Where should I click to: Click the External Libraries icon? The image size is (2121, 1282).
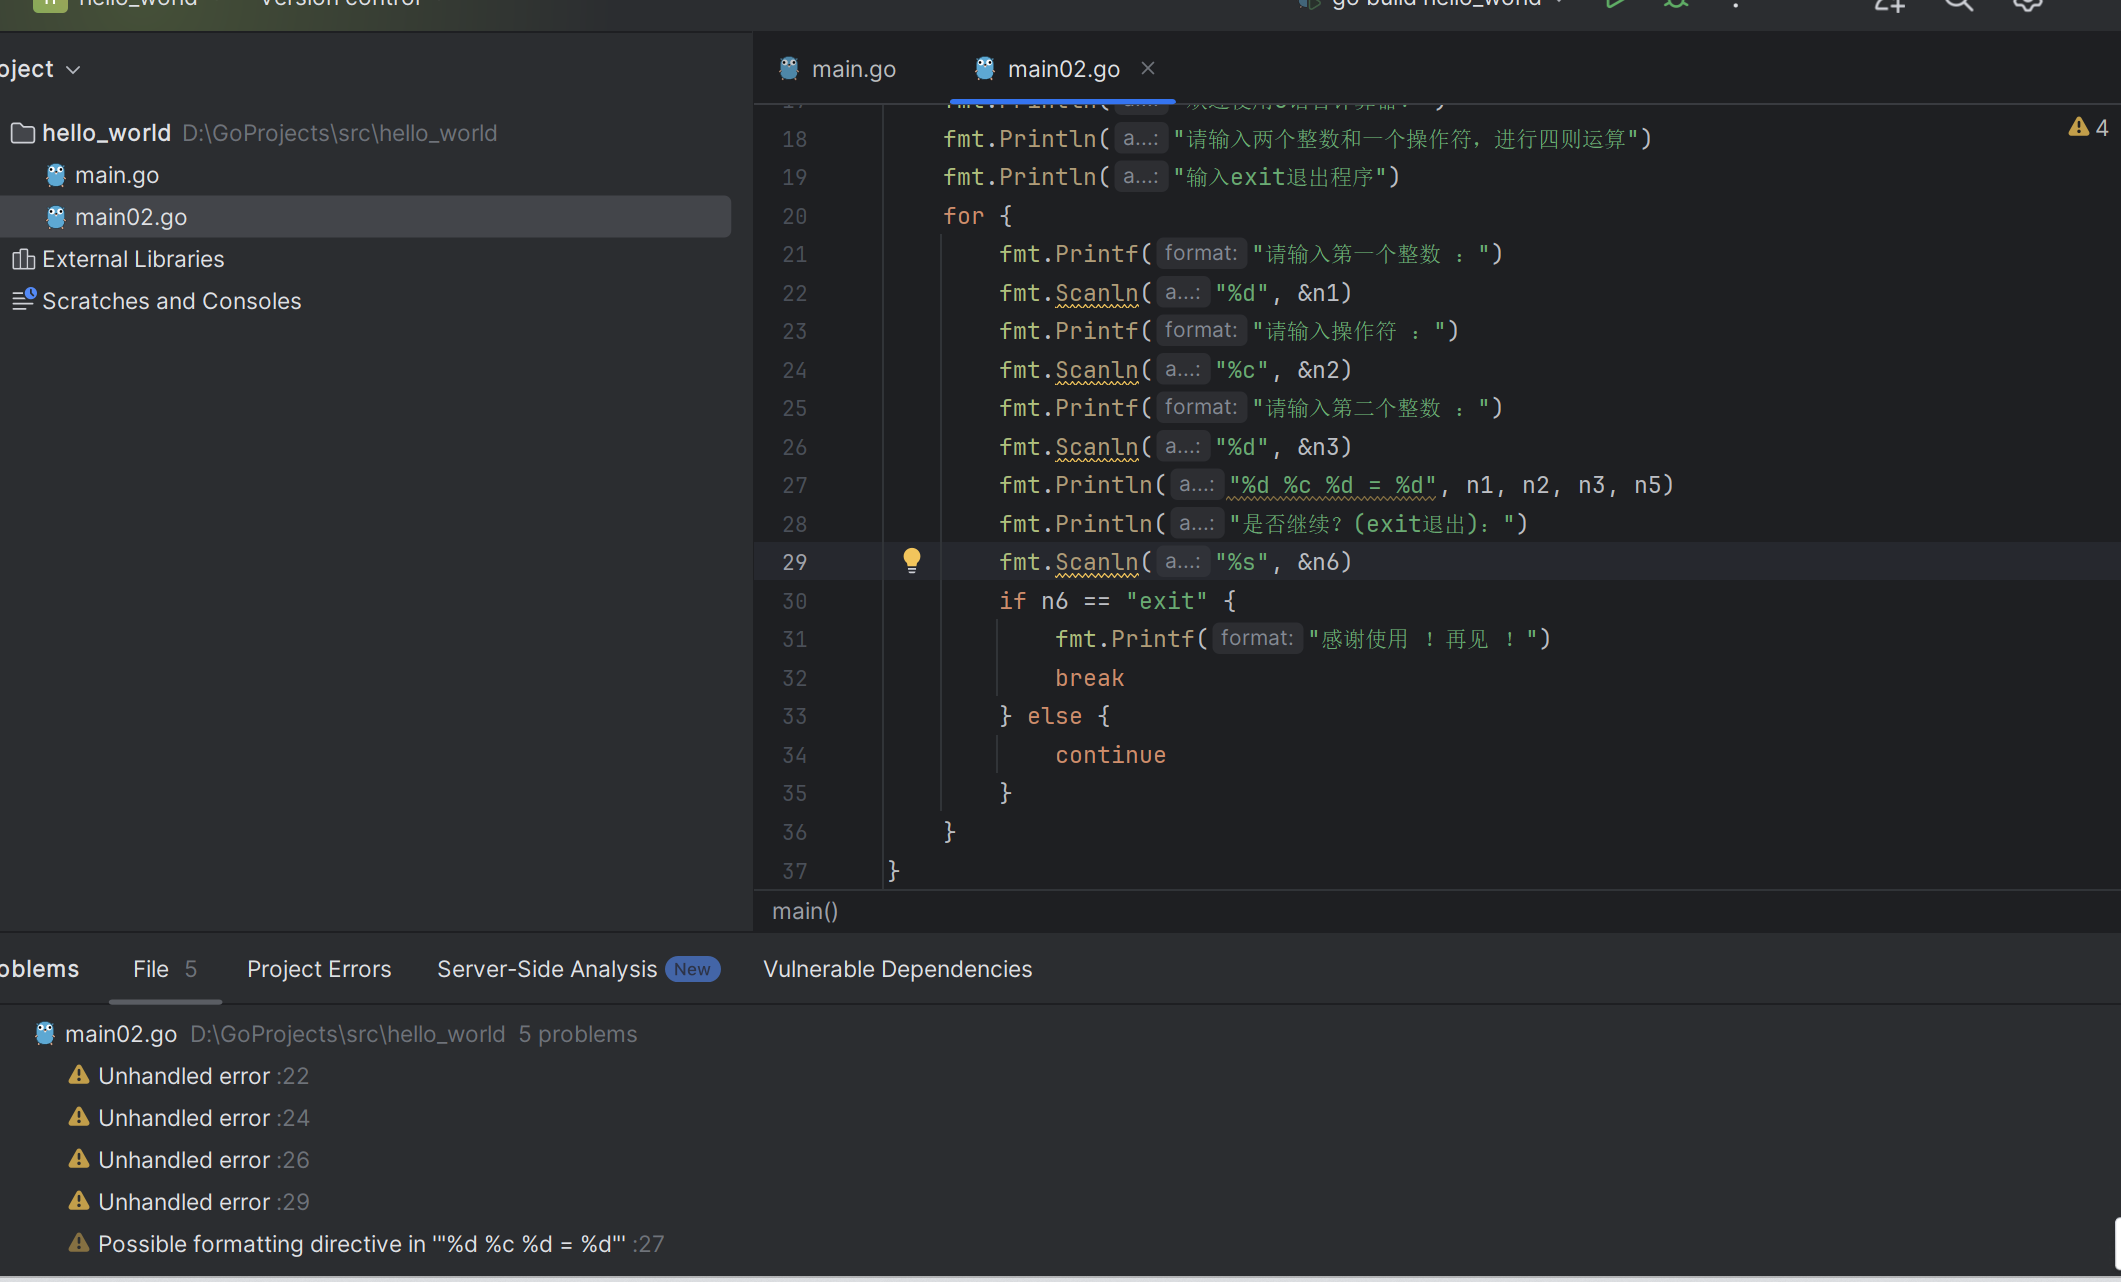pyautogui.click(x=23, y=259)
